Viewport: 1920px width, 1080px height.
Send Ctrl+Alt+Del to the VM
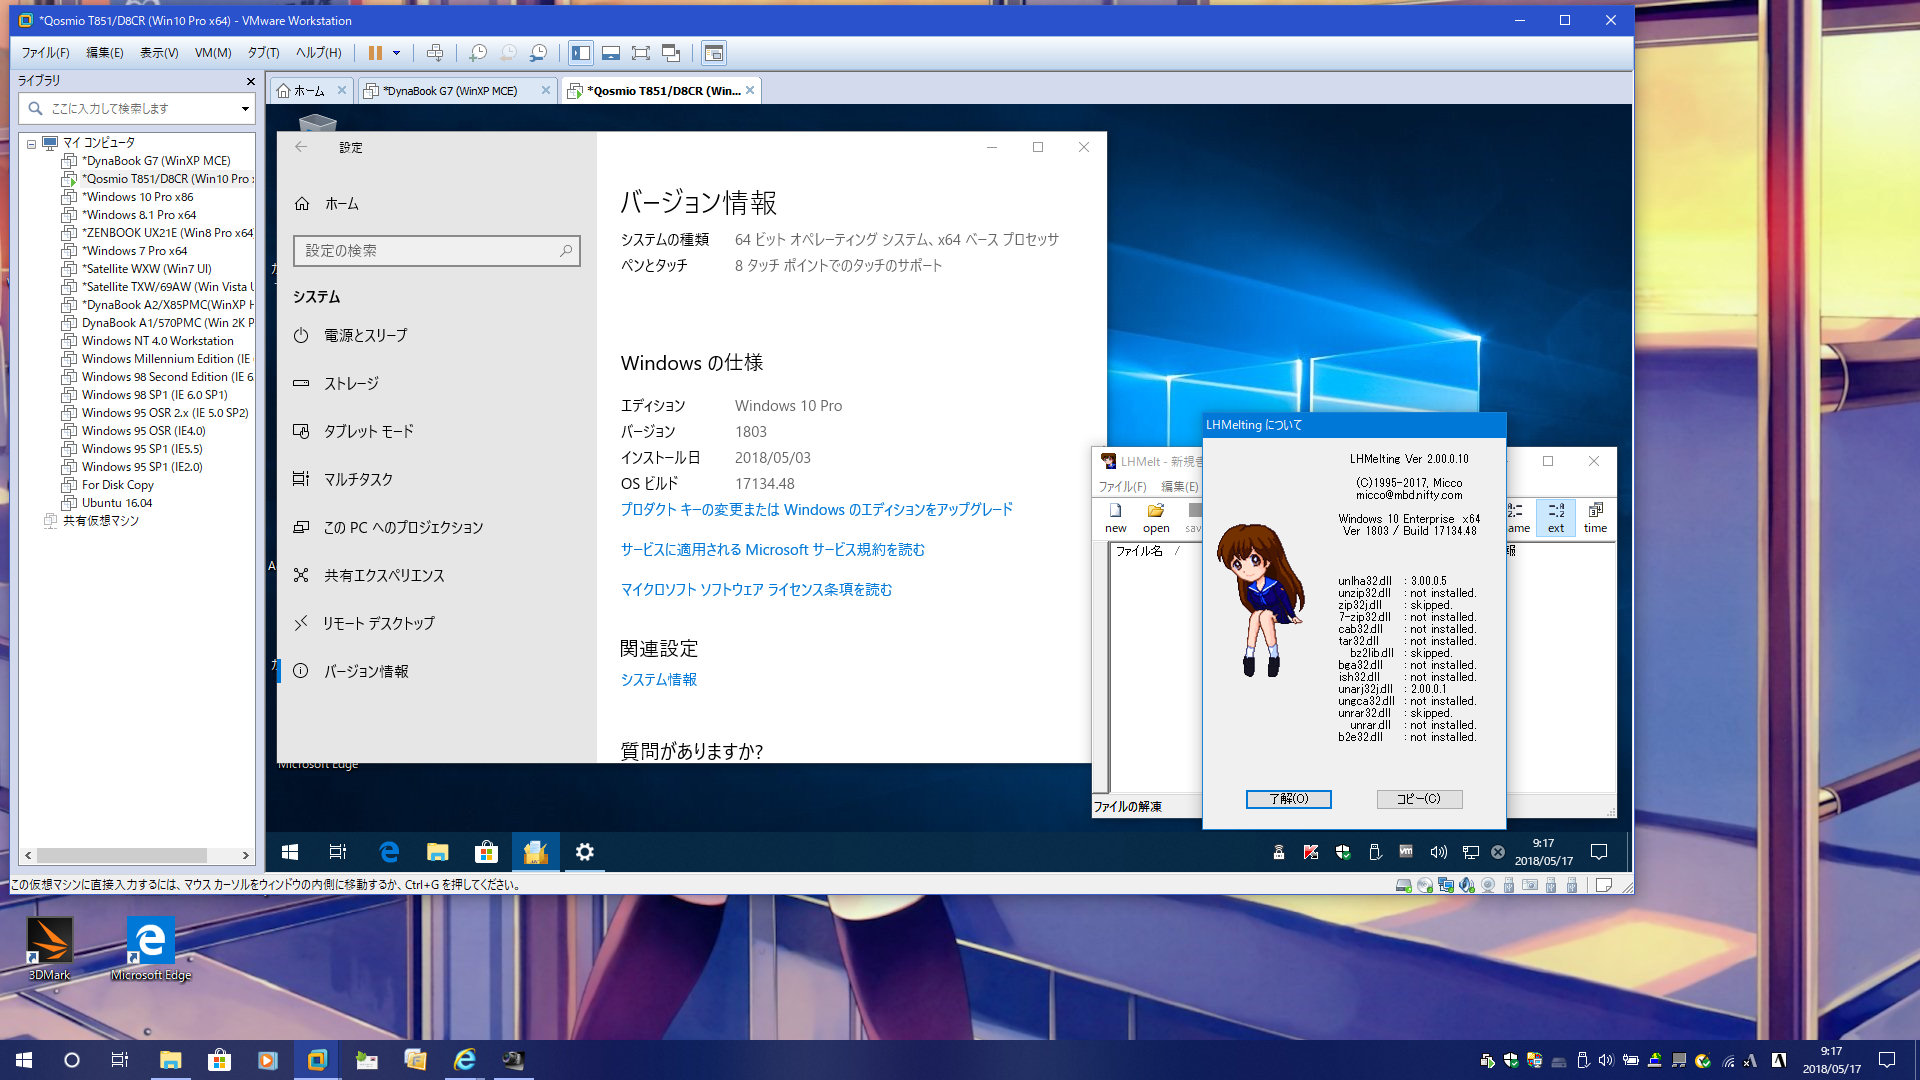pyautogui.click(x=435, y=53)
